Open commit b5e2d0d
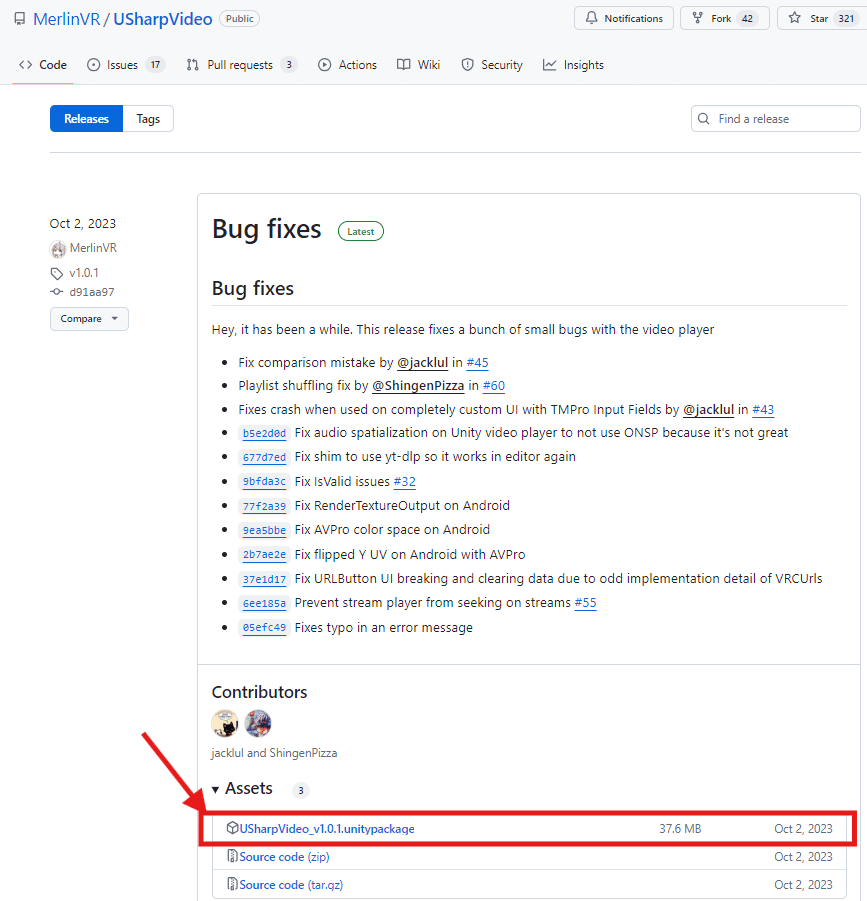 [x=264, y=433]
